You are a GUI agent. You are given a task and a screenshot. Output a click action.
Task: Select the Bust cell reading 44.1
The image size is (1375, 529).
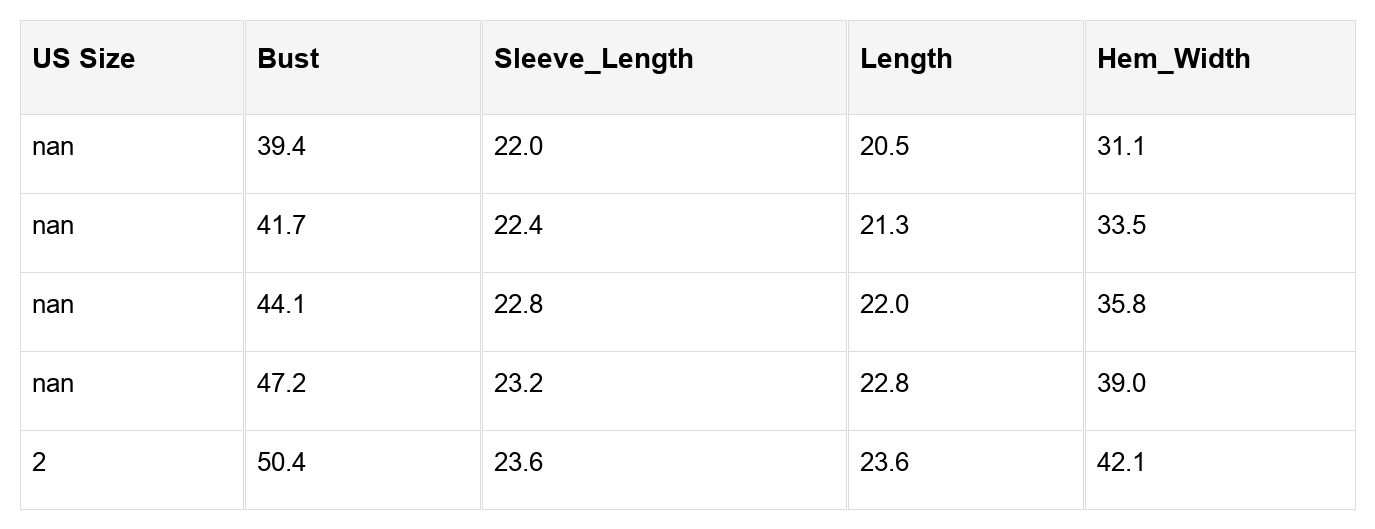pyautogui.click(x=281, y=305)
